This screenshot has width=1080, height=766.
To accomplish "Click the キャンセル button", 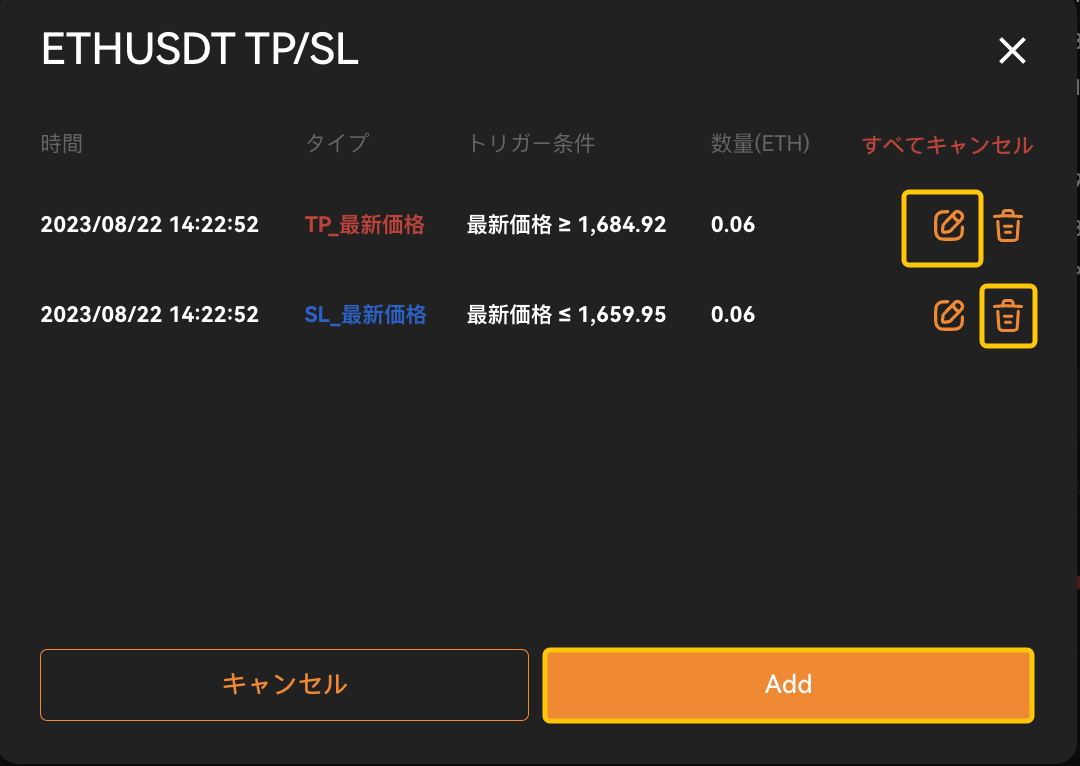I will tap(284, 685).
